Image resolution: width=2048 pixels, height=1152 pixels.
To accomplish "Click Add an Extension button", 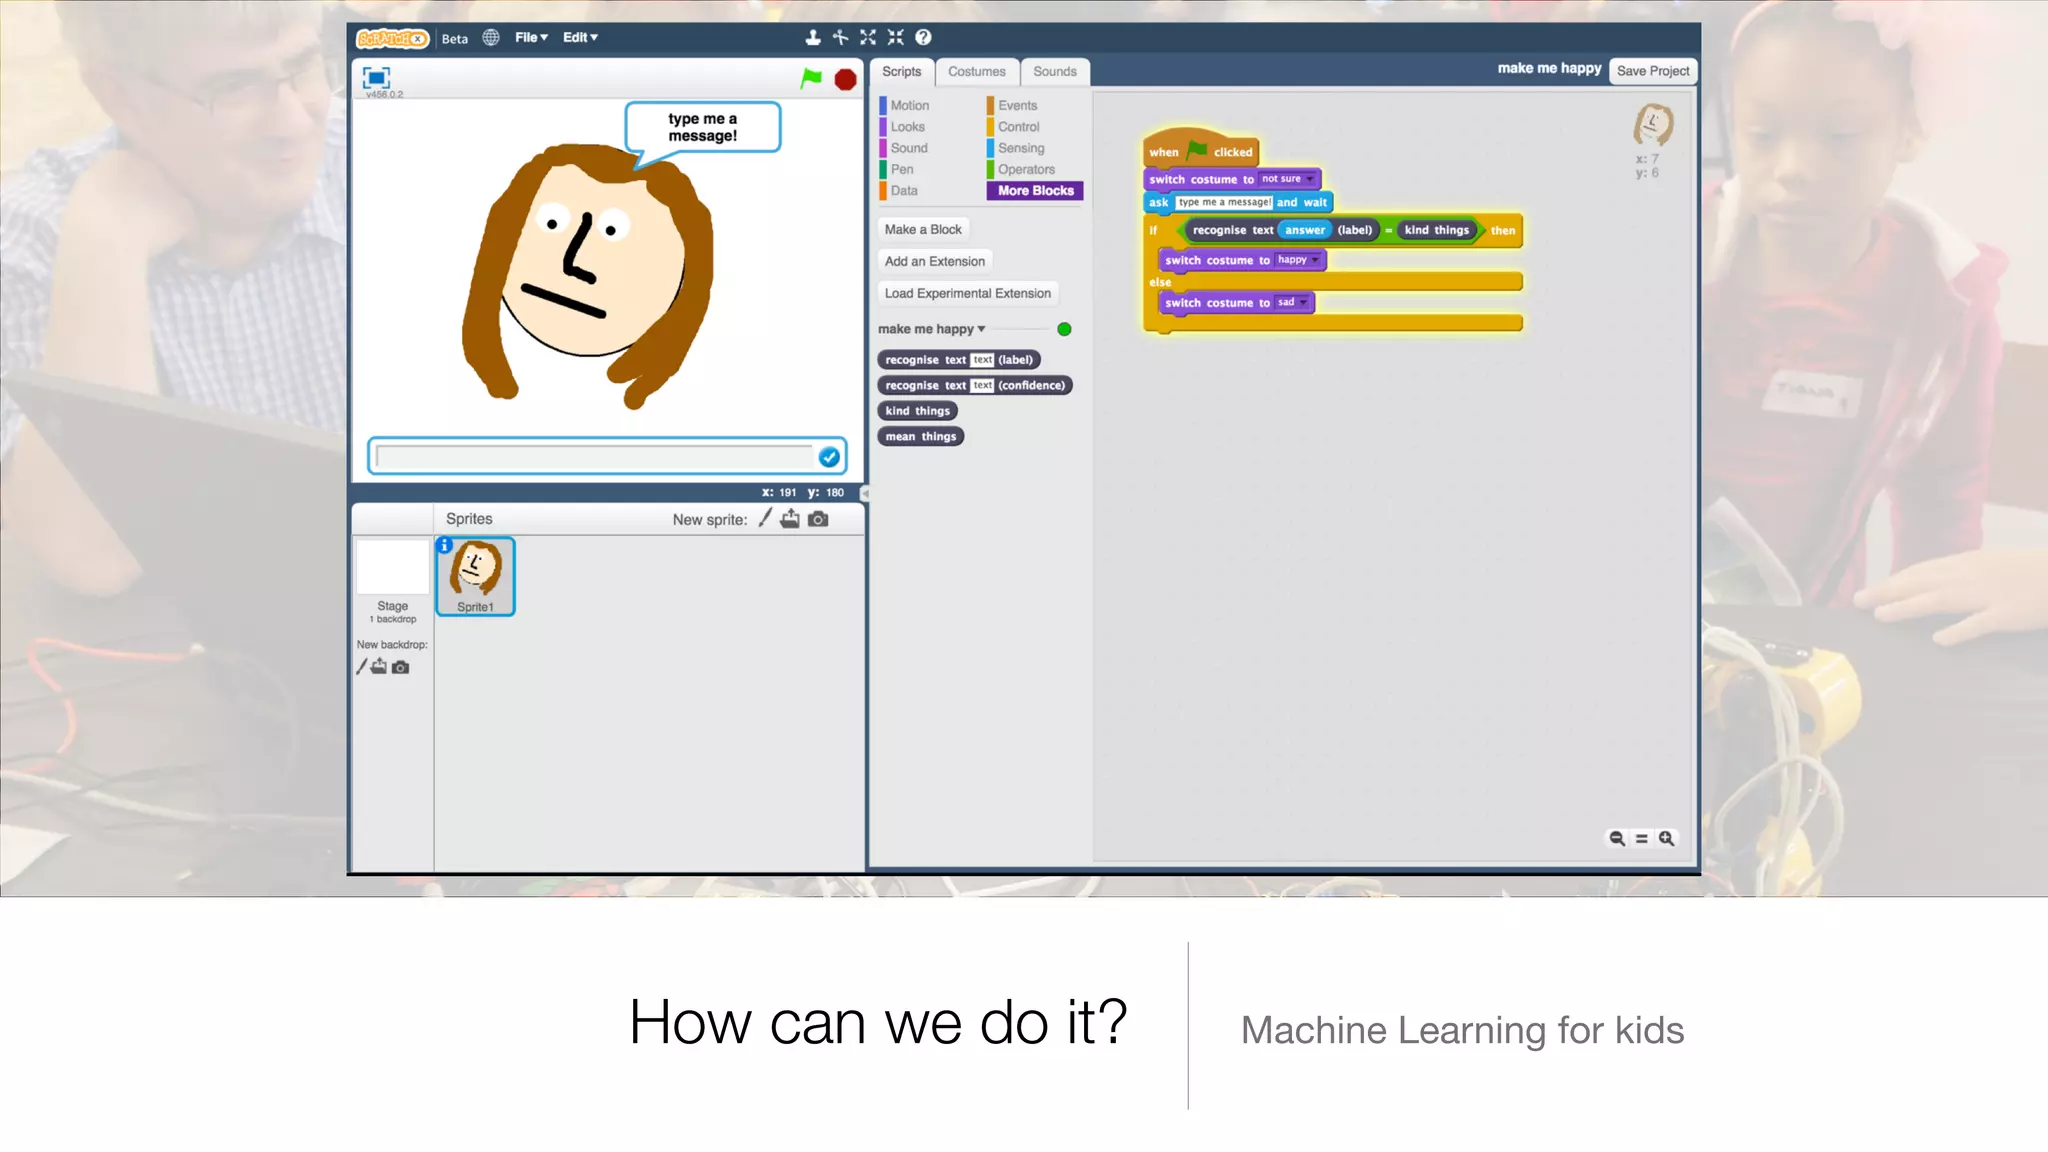I will (934, 261).
